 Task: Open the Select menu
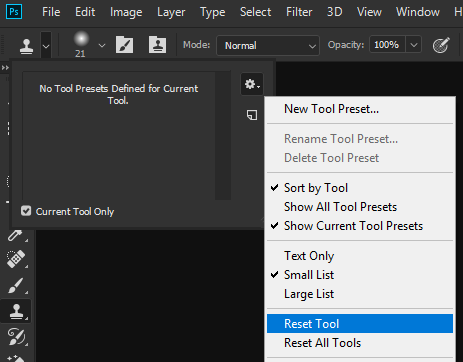tap(255, 12)
